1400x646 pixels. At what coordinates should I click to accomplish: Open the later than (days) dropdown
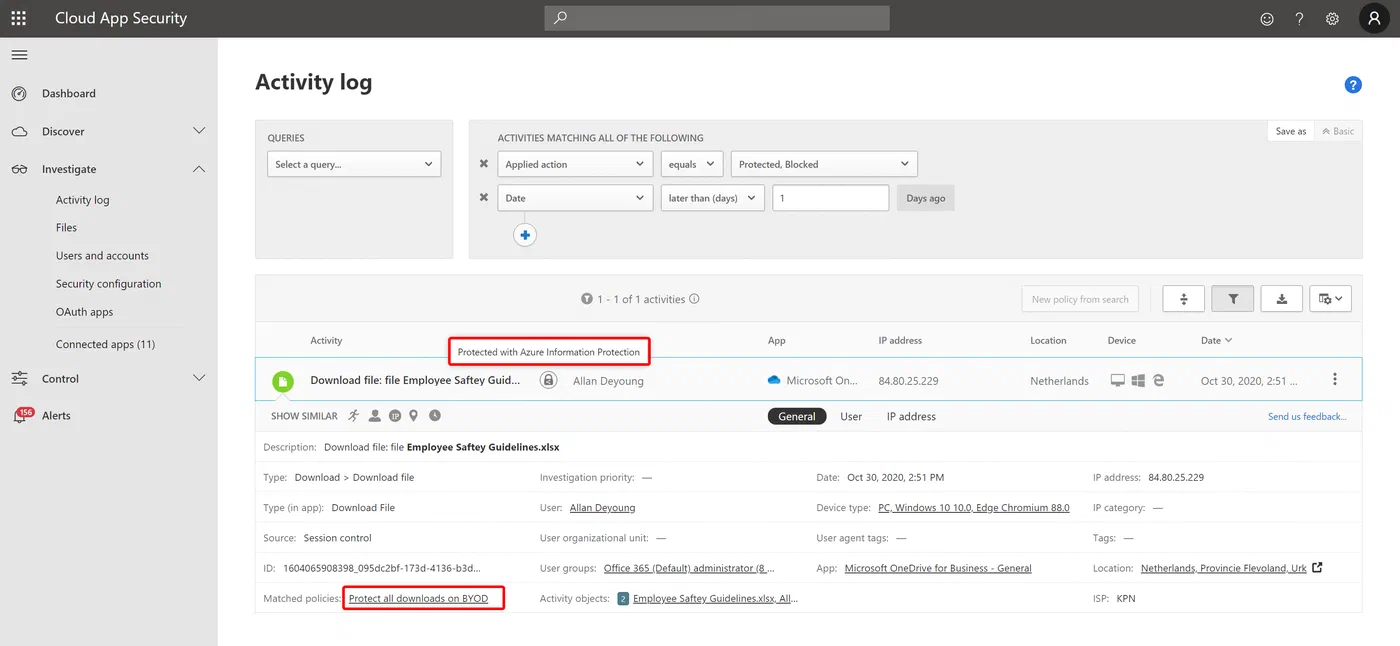[713, 198]
